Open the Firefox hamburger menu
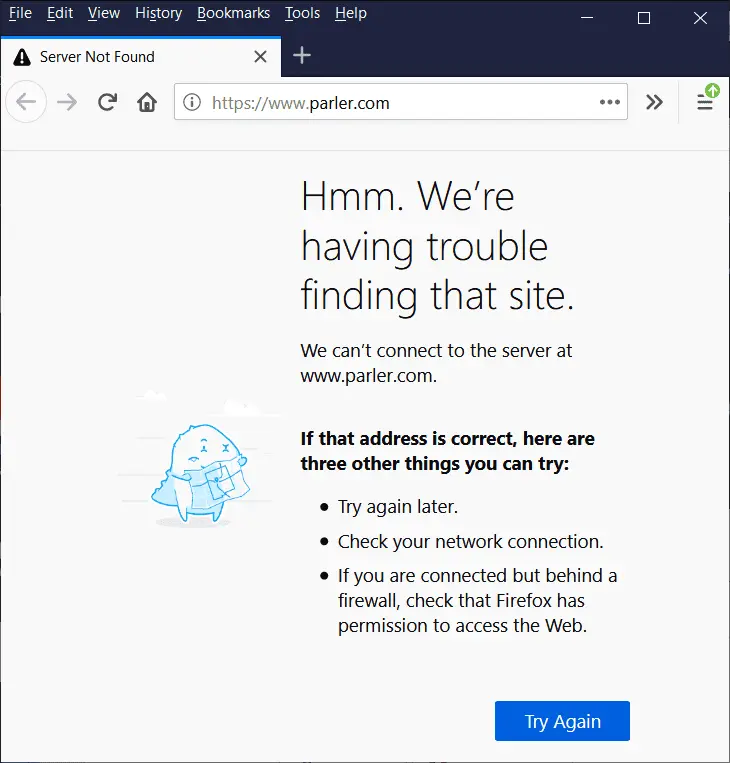Viewport: 730px width, 763px height. tap(705, 102)
